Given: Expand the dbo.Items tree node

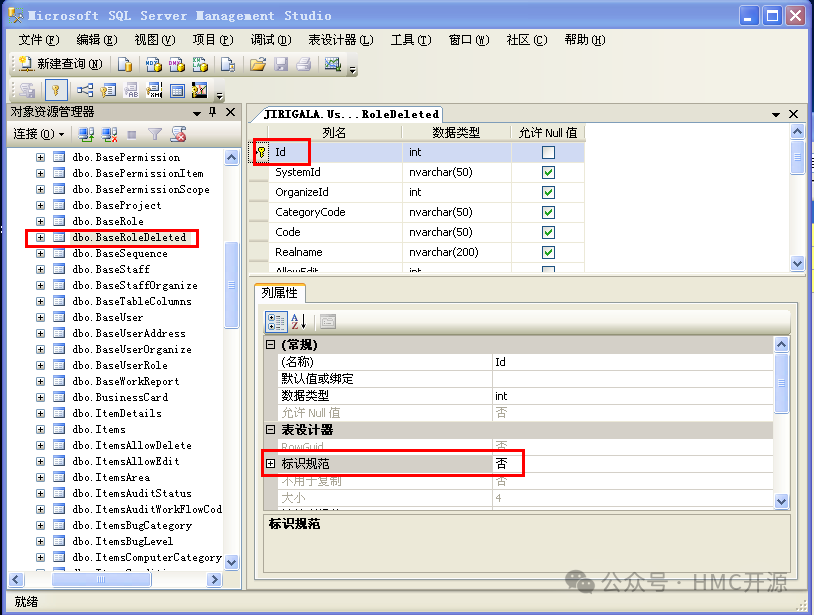Looking at the screenshot, I should pyautogui.click(x=40, y=430).
